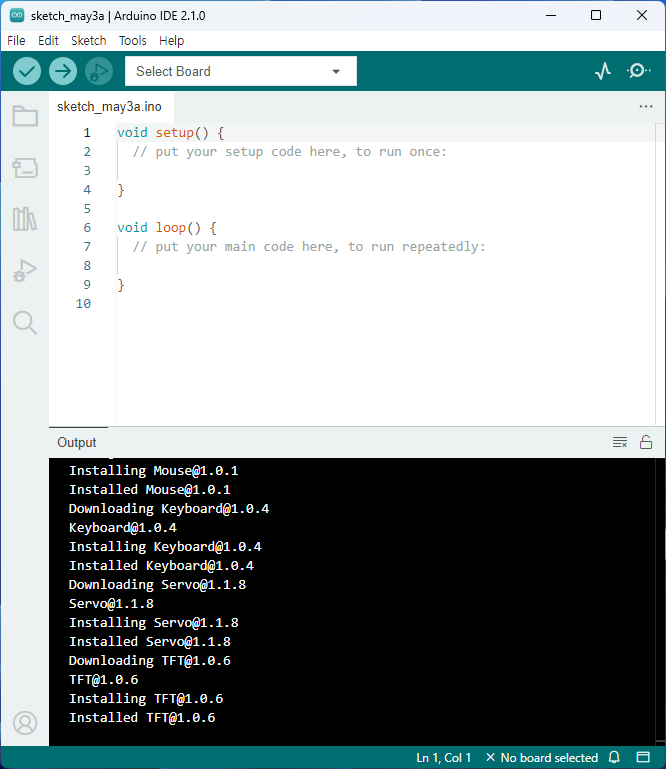Start Debugging from the toolbar
The width and height of the screenshot is (666, 769).
[x=99, y=71]
